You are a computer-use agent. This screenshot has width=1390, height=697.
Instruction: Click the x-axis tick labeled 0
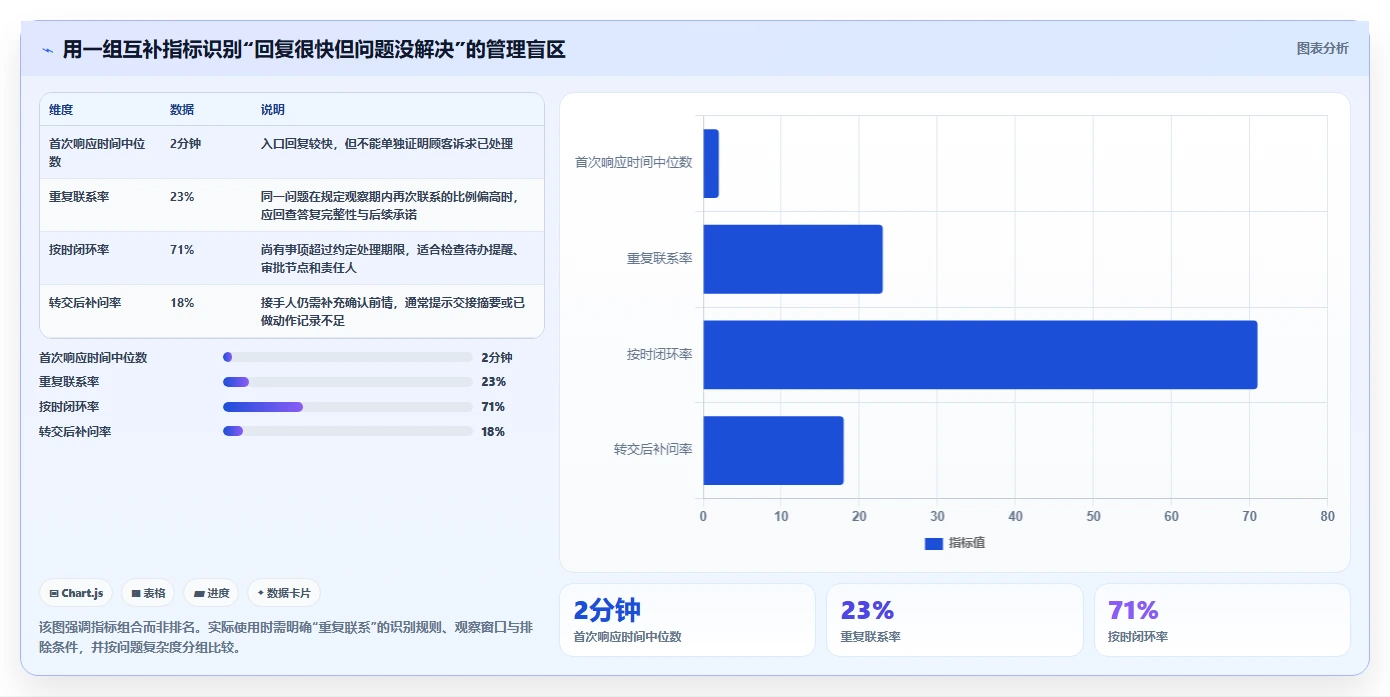(x=703, y=516)
